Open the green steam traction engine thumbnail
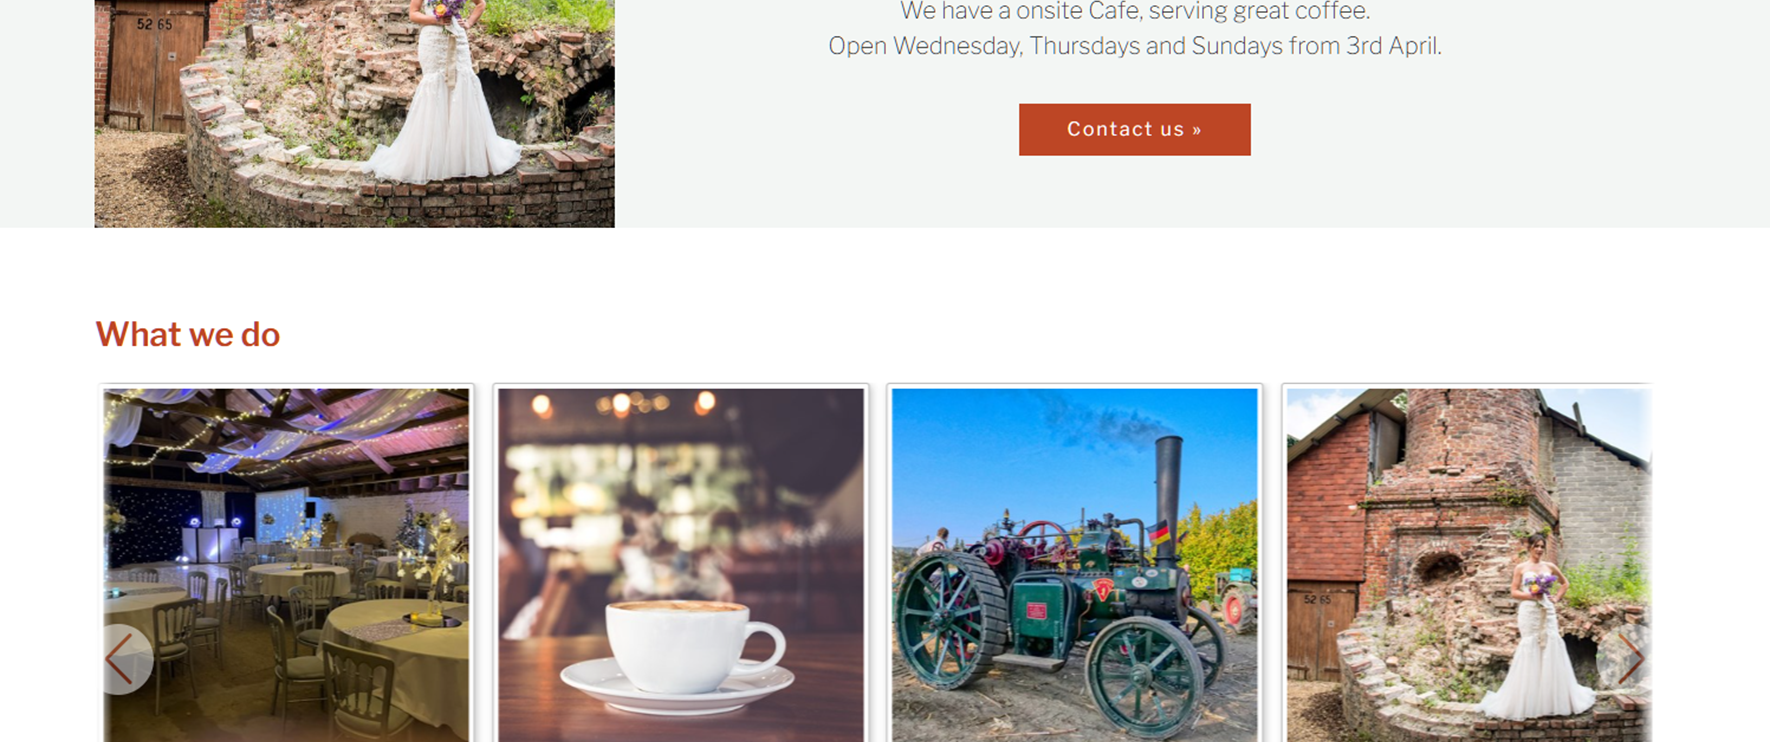 coord(1075,565)
